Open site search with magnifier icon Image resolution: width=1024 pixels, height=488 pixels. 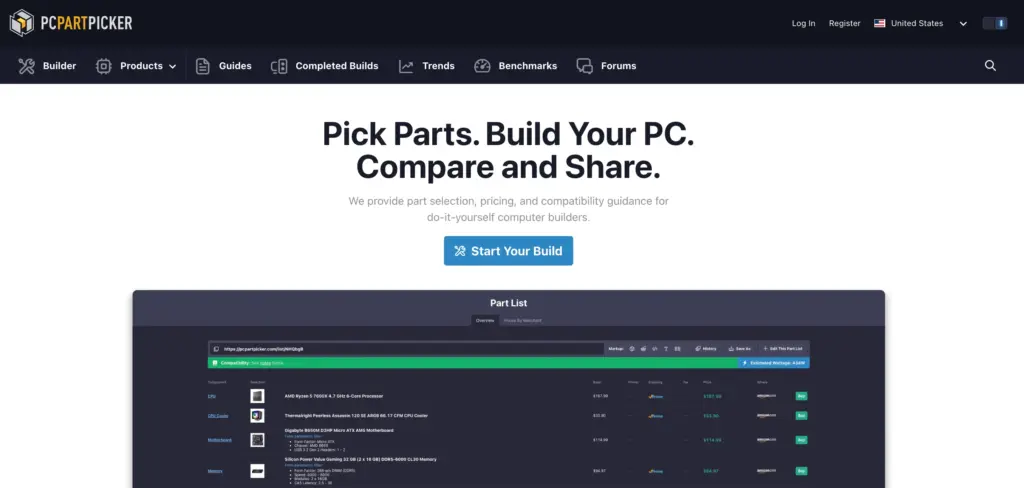(x=990, y=65)
